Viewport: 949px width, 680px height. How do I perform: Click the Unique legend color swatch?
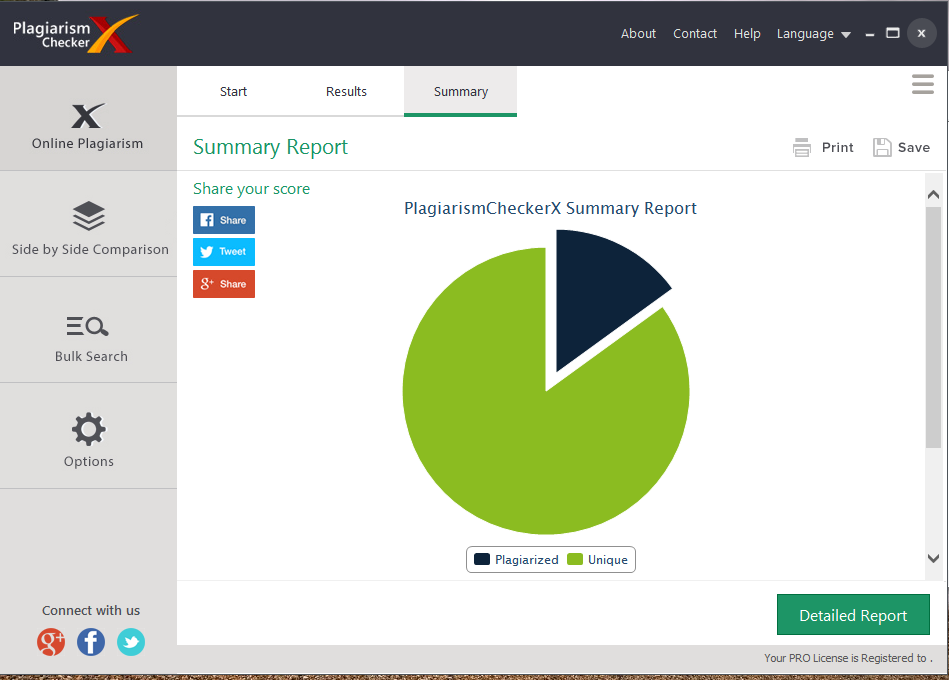(x=574, y=559)
